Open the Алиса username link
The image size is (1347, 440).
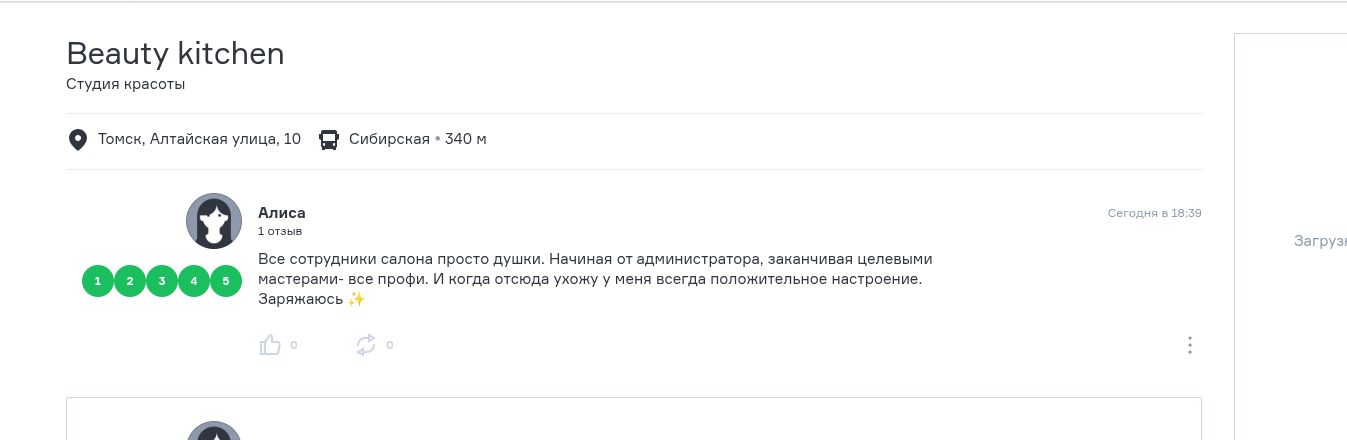coord(282,213)
